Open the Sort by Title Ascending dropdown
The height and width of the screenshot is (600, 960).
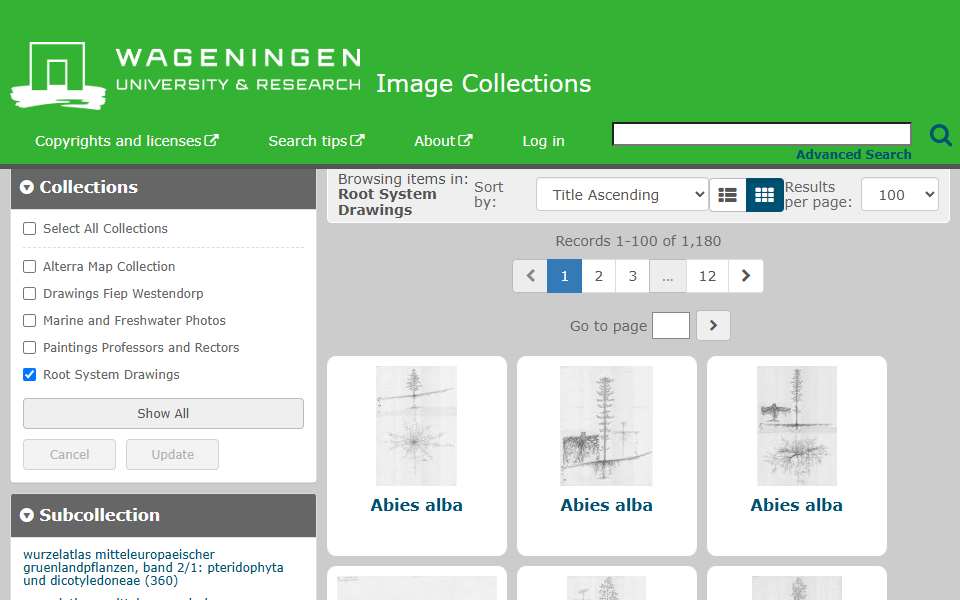click(622, 195)
